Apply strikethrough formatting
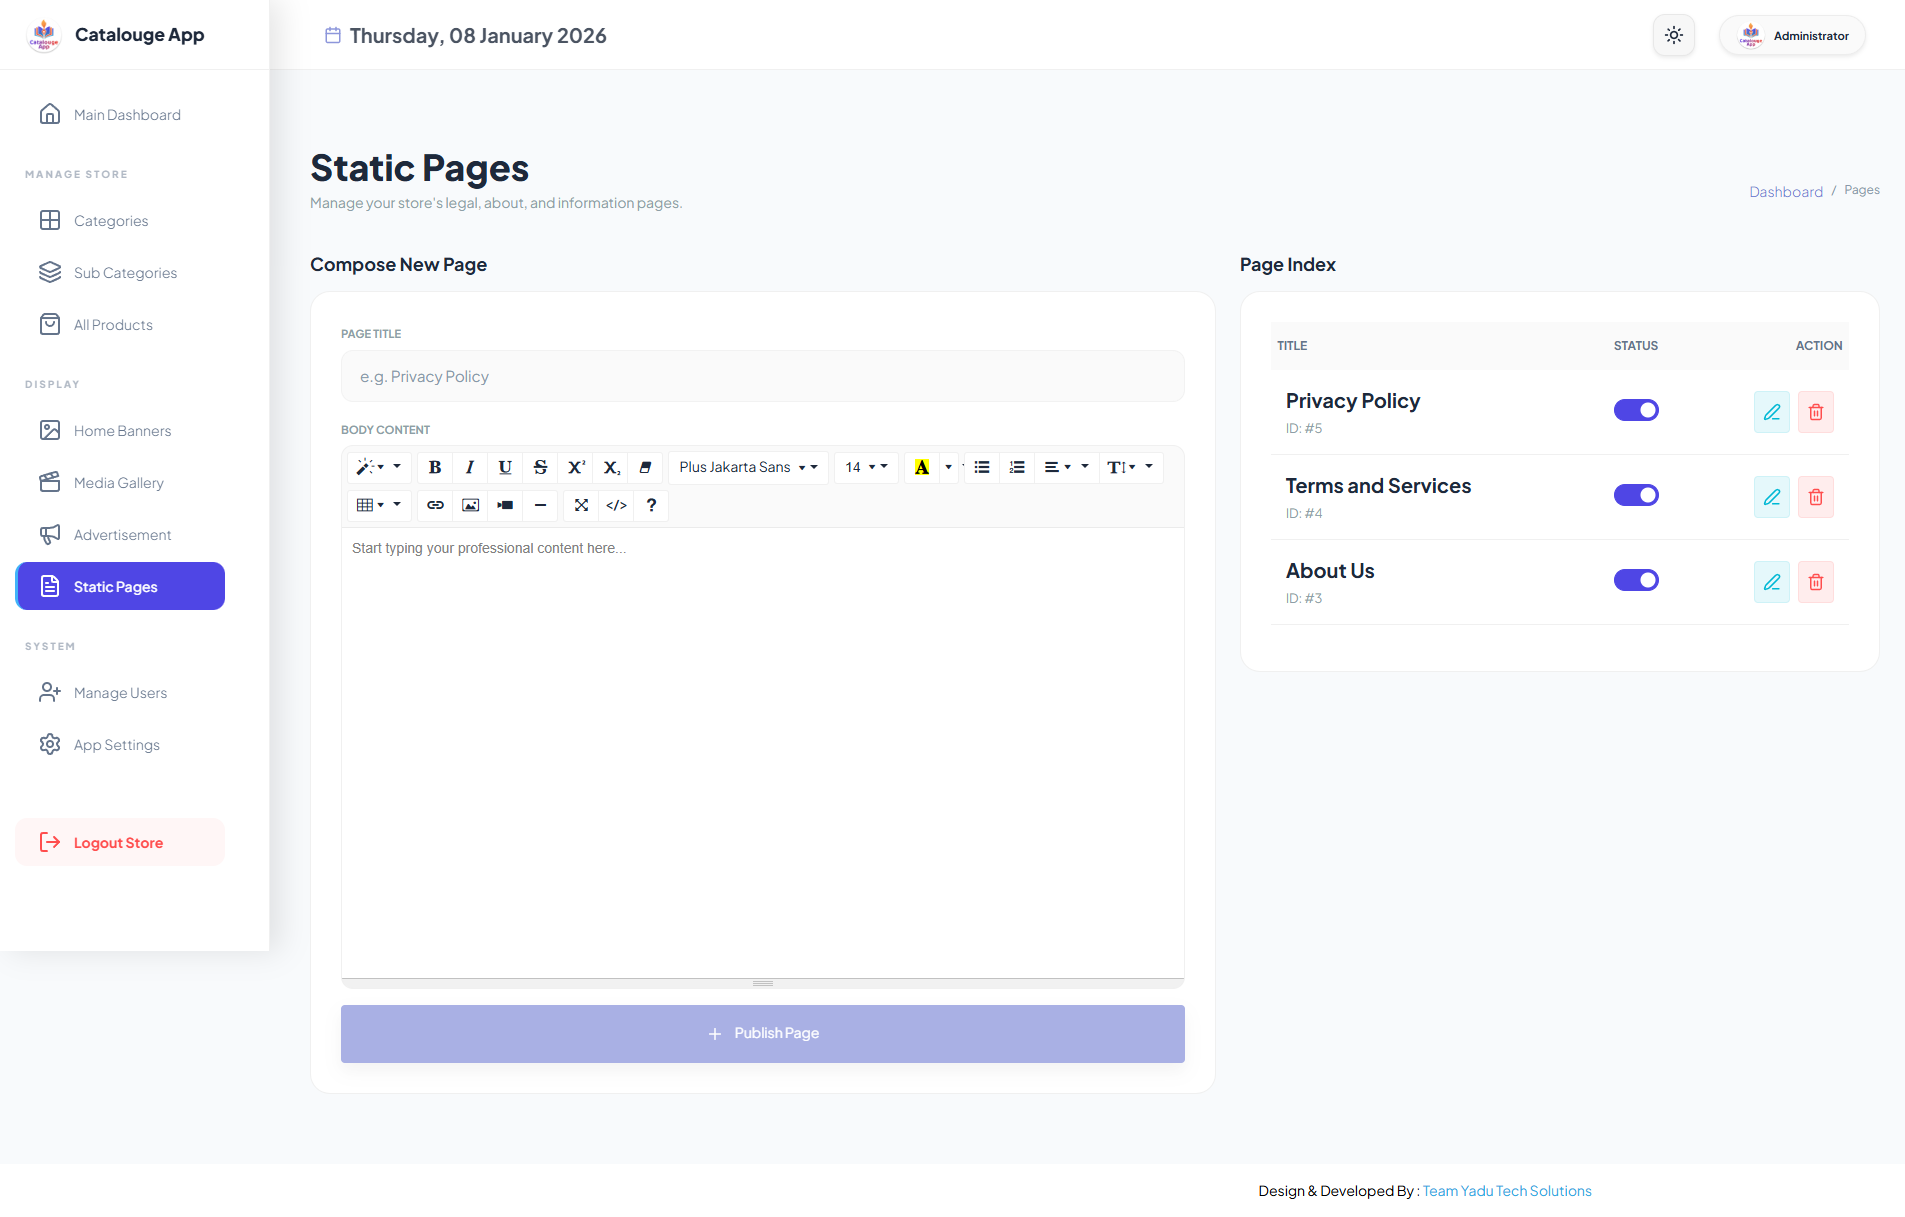Screen dimensions: 1905x1217 [540, 467]
